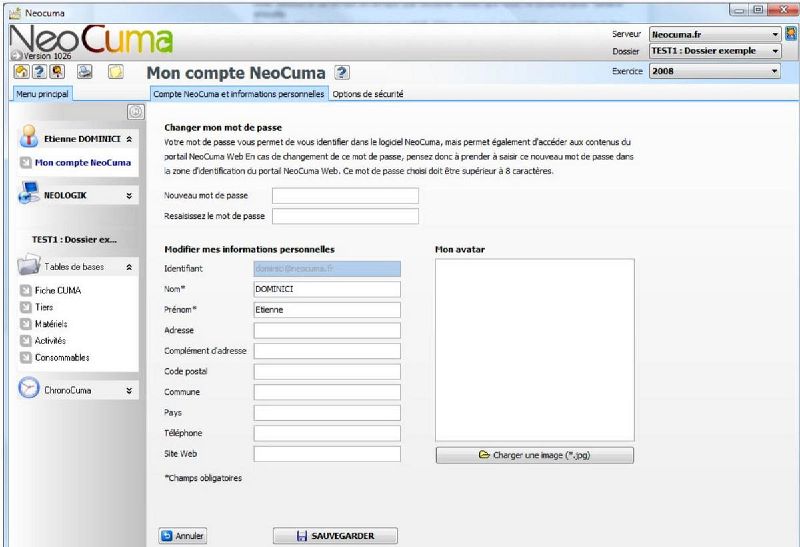Image resolution: width=800 pixels, height=547 pixels.
Task: Collapse the Etienne DOMINICI section
Action: (129, 139)
